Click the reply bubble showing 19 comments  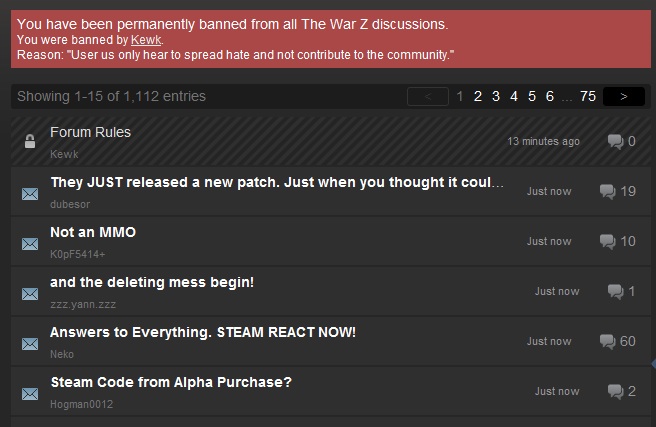pos(606,191)
